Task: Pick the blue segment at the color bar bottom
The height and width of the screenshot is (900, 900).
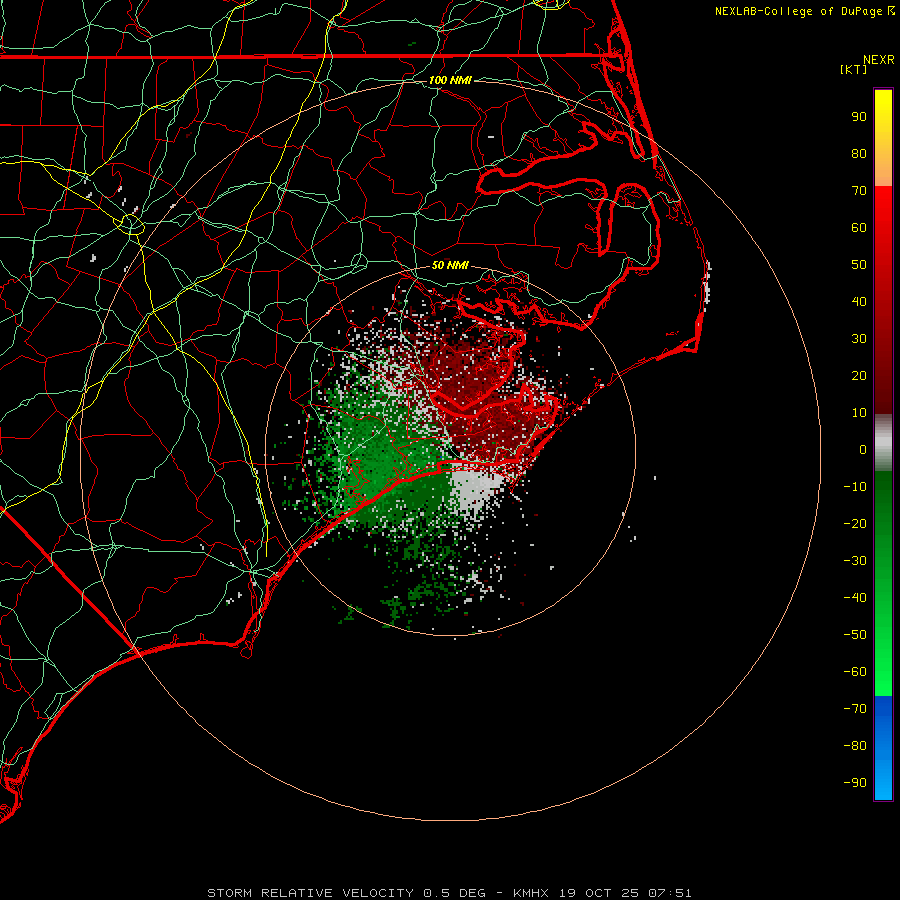Action: [883, 748]
